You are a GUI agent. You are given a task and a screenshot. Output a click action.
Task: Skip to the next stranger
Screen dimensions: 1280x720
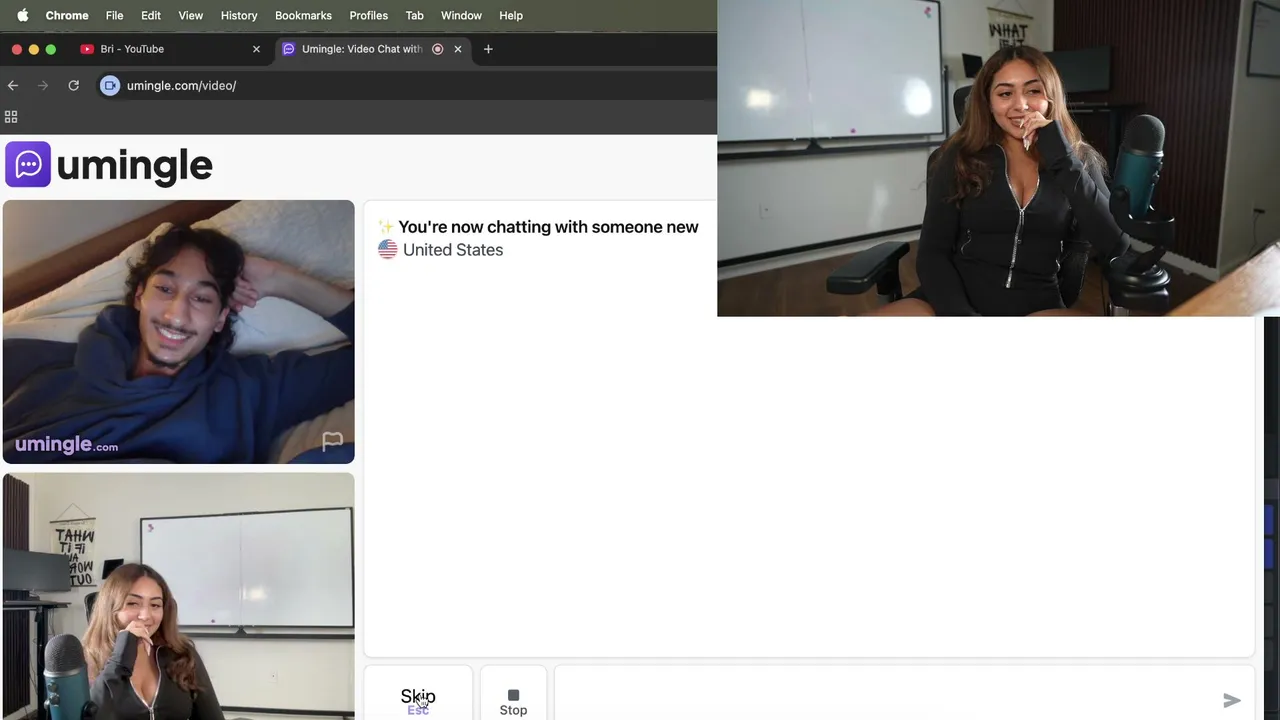418,695
